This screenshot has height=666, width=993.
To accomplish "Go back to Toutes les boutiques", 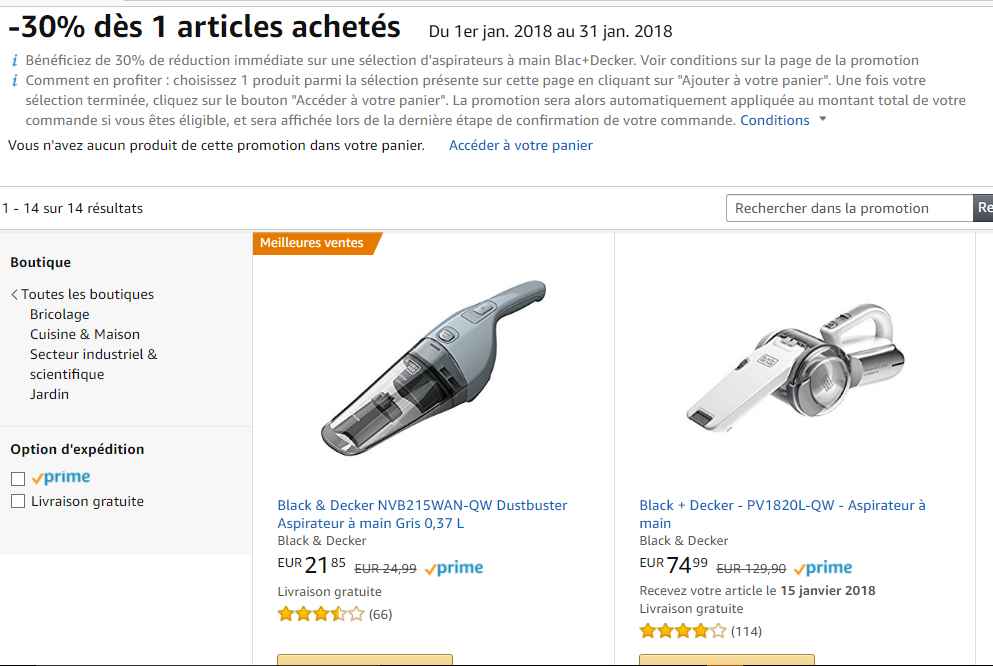I will [87, 294].
